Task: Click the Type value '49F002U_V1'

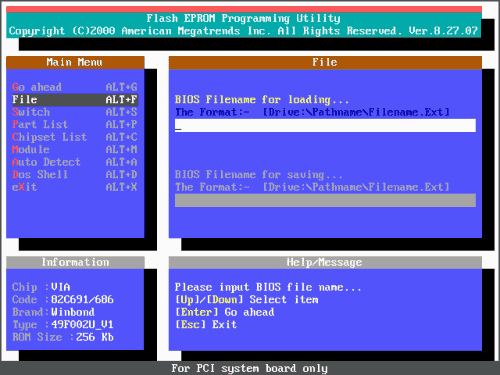Action: 82,324
